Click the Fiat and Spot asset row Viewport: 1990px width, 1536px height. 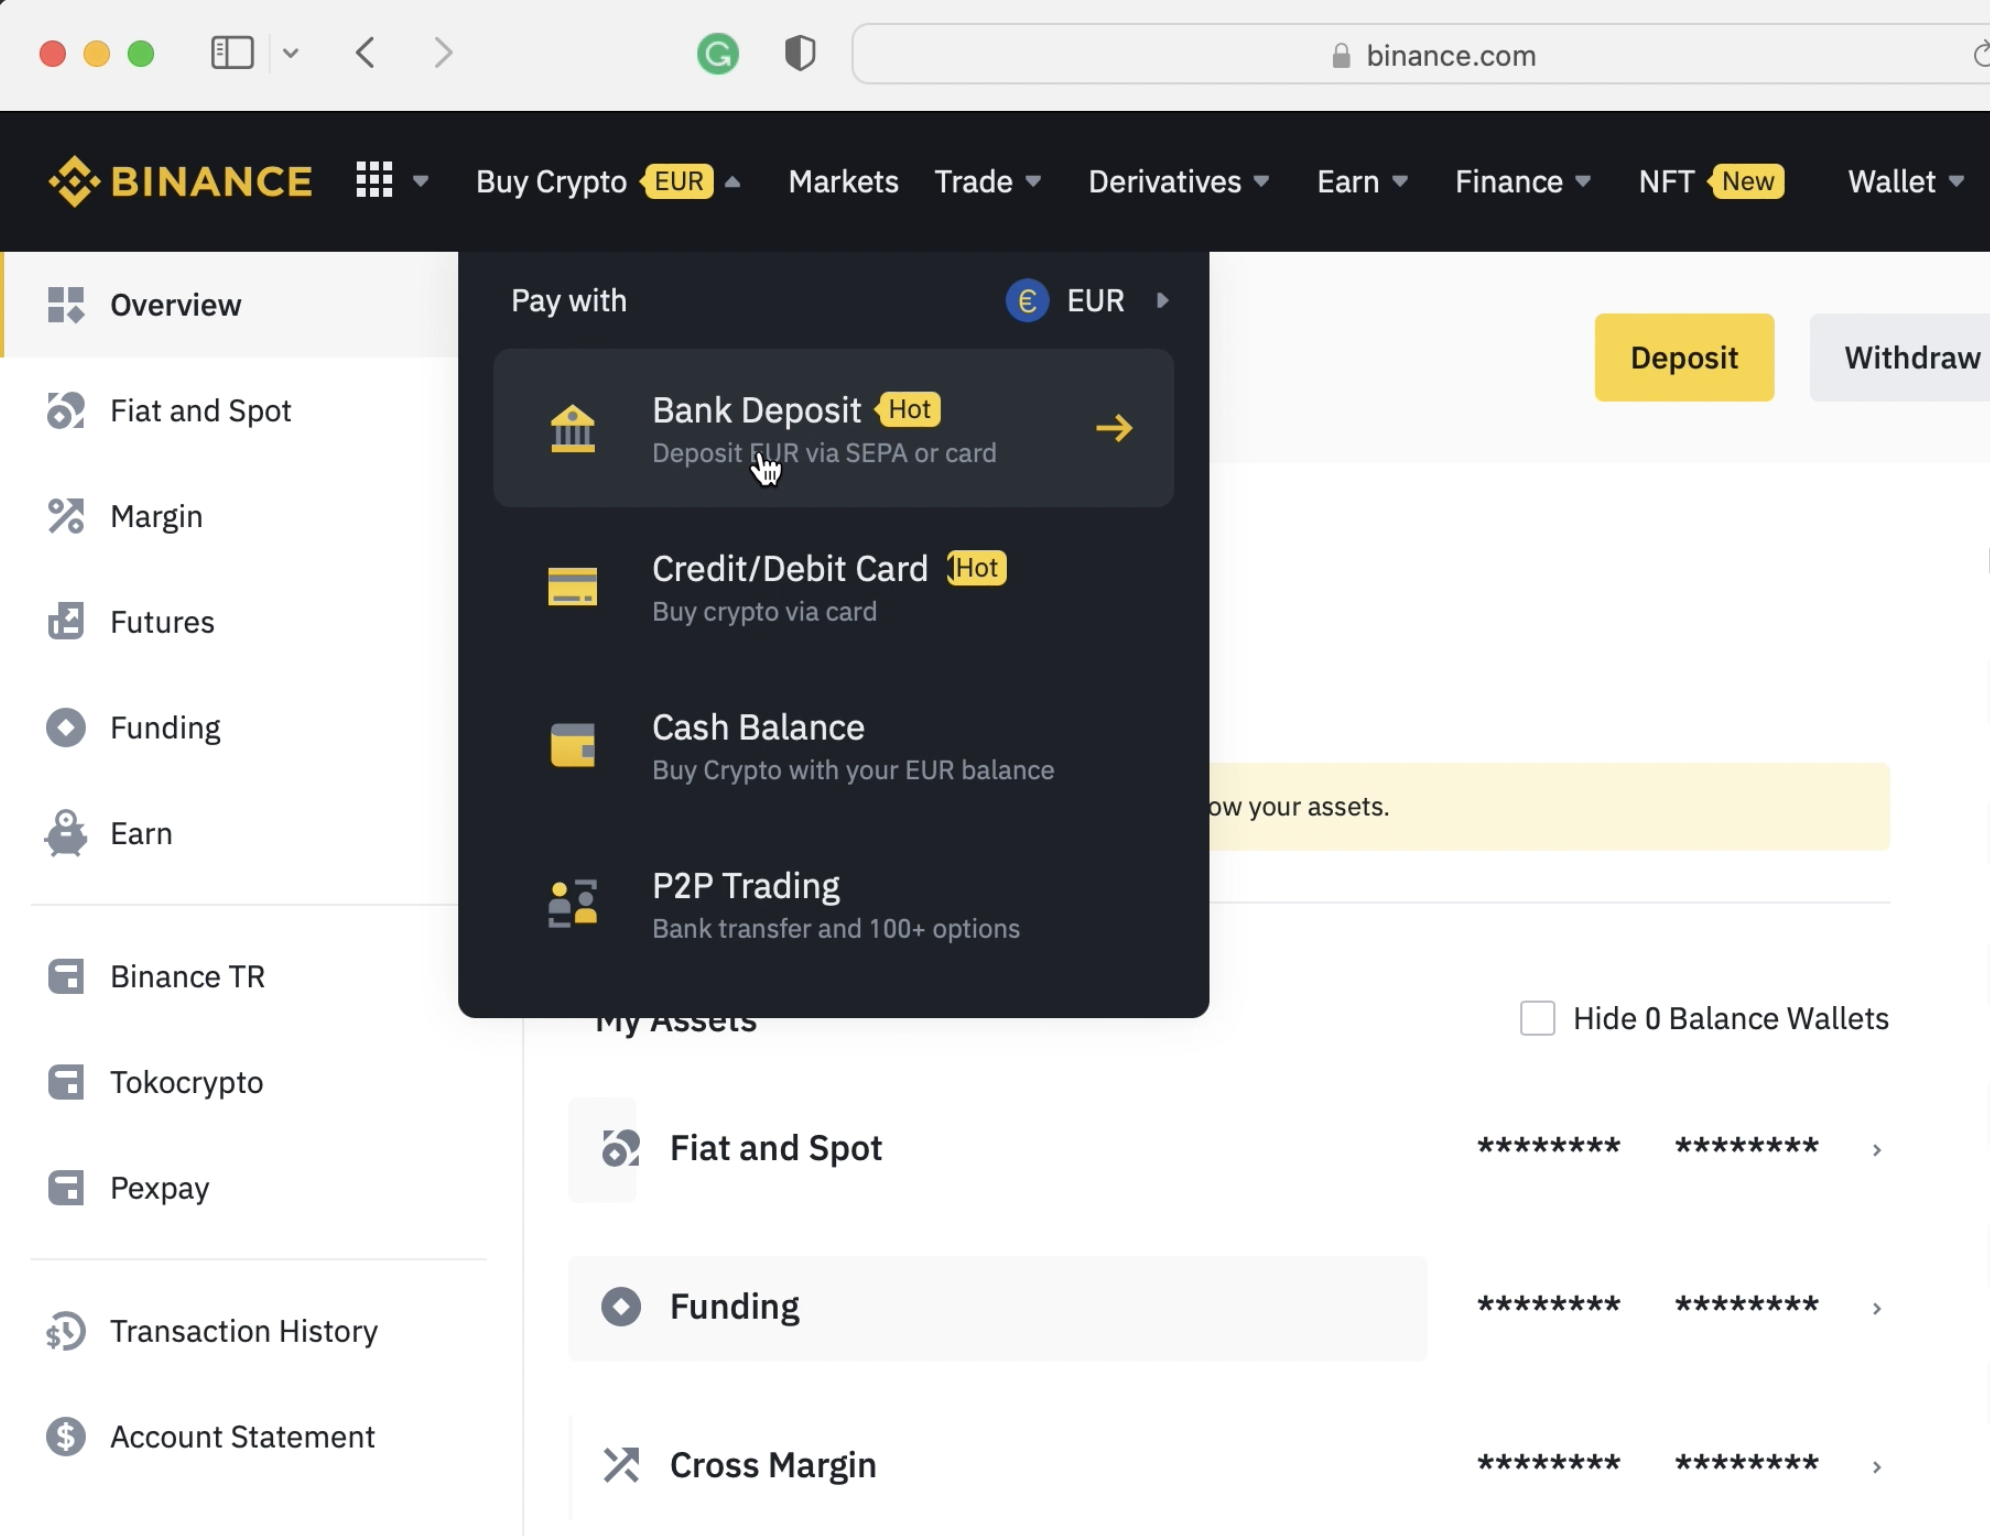(1228, 1149)
